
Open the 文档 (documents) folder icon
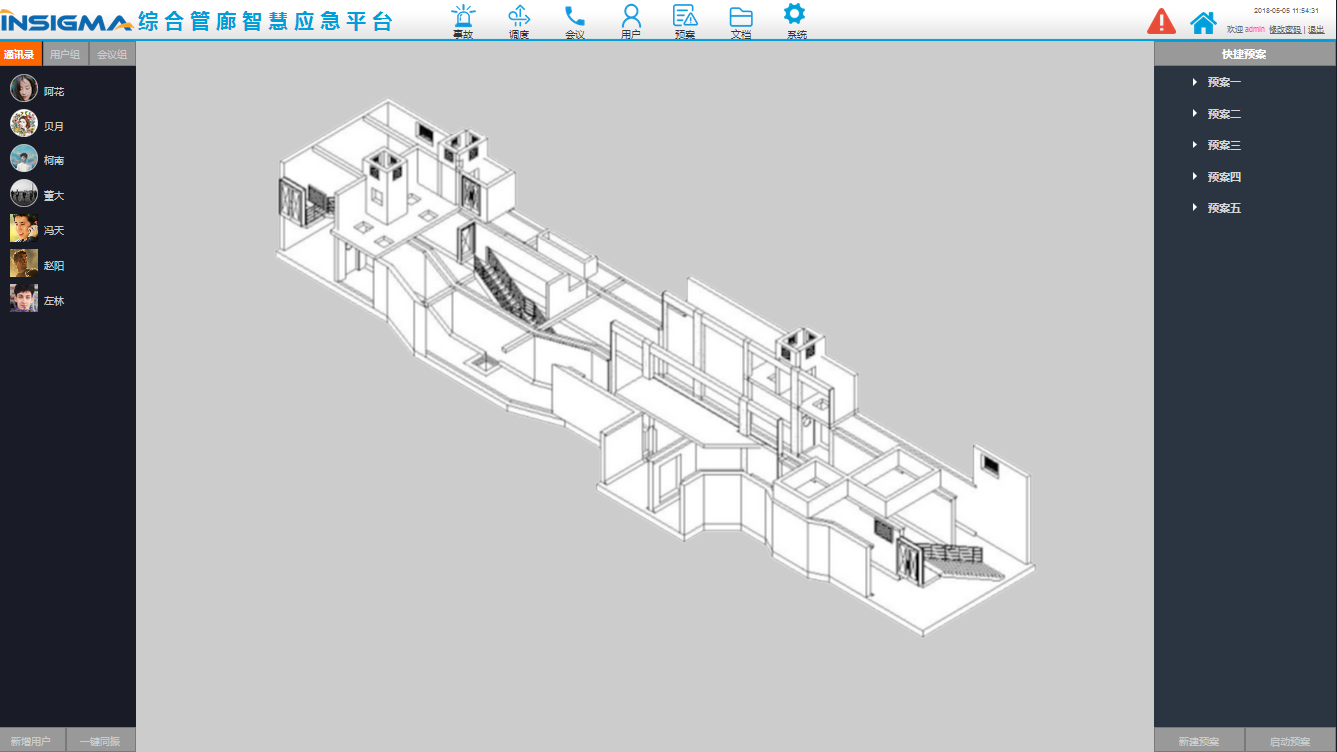click(740, 18)
